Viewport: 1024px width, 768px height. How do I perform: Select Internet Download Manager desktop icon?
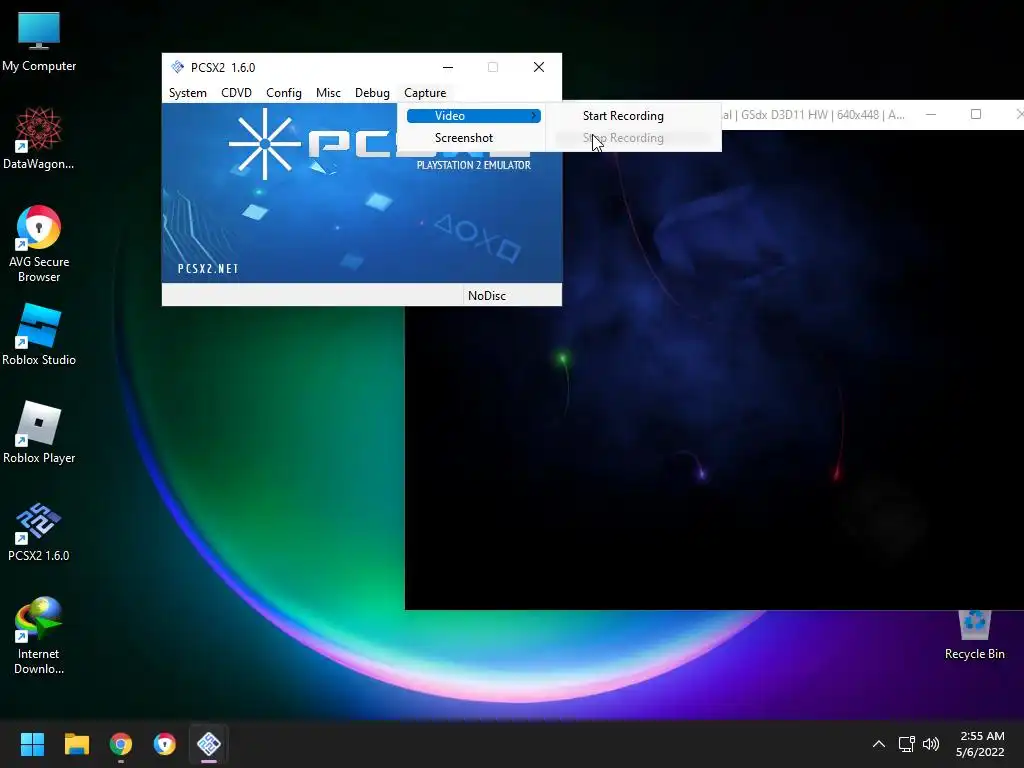click(39, 636)
